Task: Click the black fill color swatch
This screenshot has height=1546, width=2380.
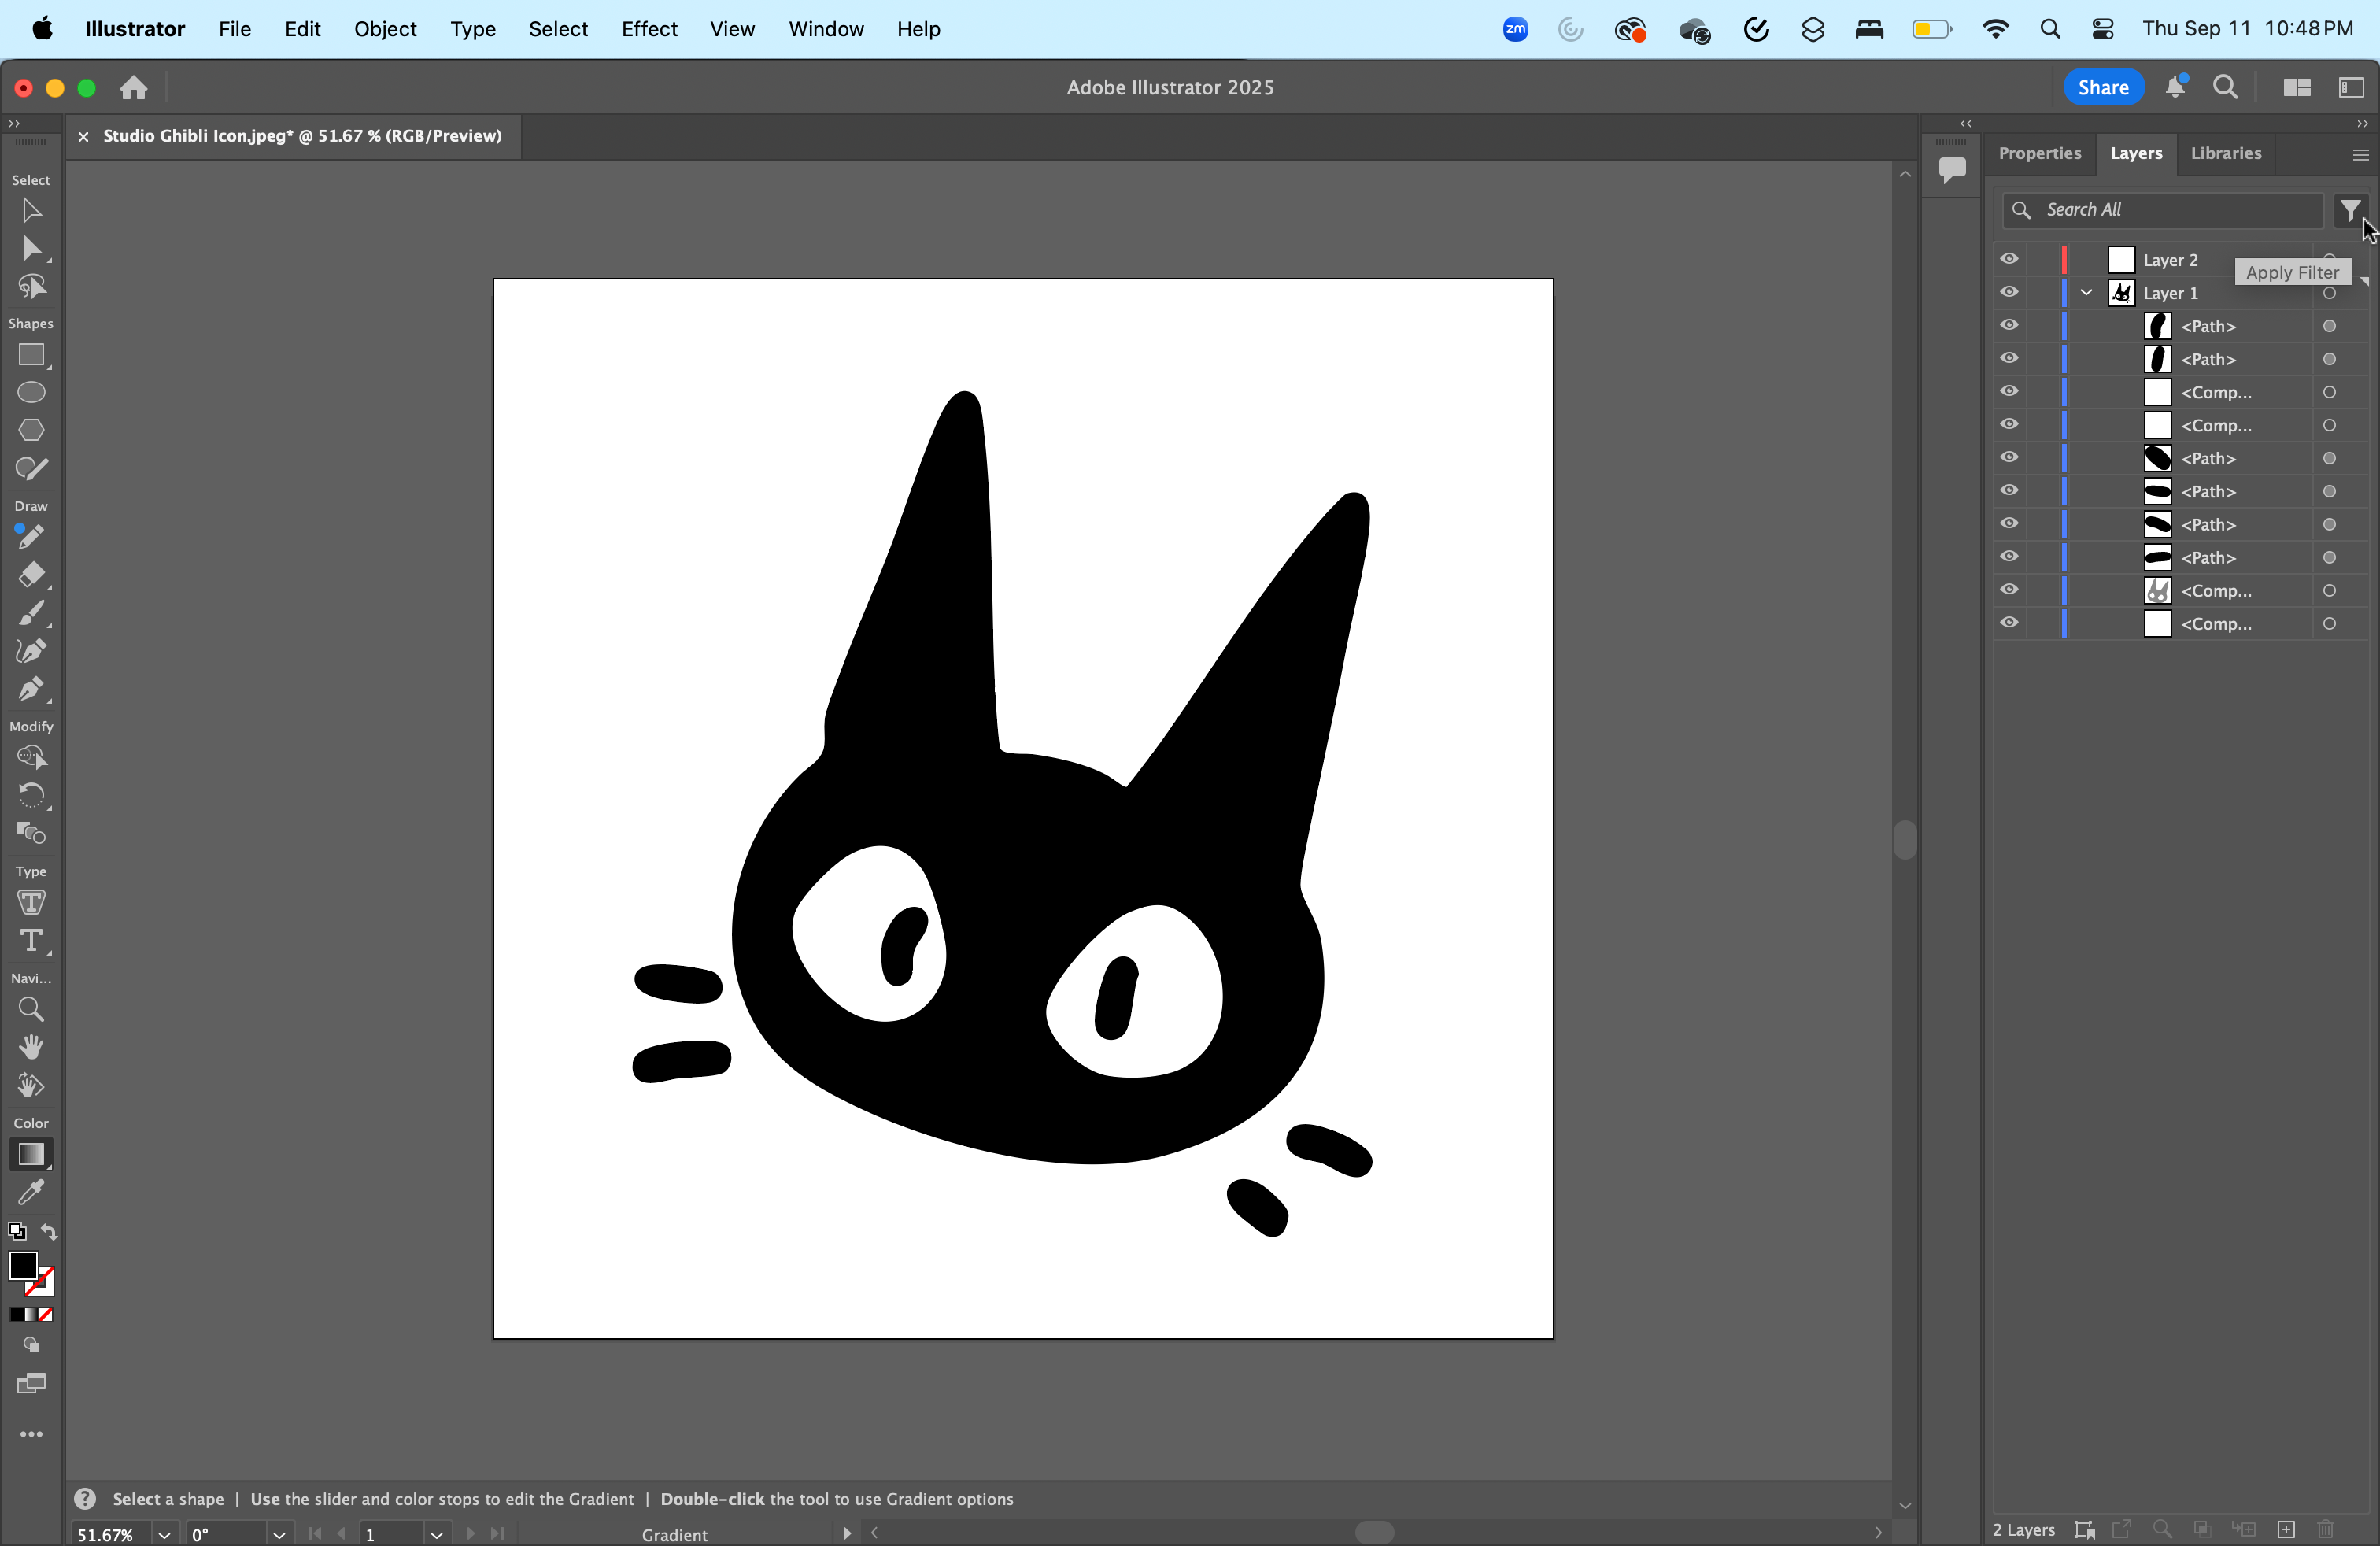Action: pos(23,1266)
